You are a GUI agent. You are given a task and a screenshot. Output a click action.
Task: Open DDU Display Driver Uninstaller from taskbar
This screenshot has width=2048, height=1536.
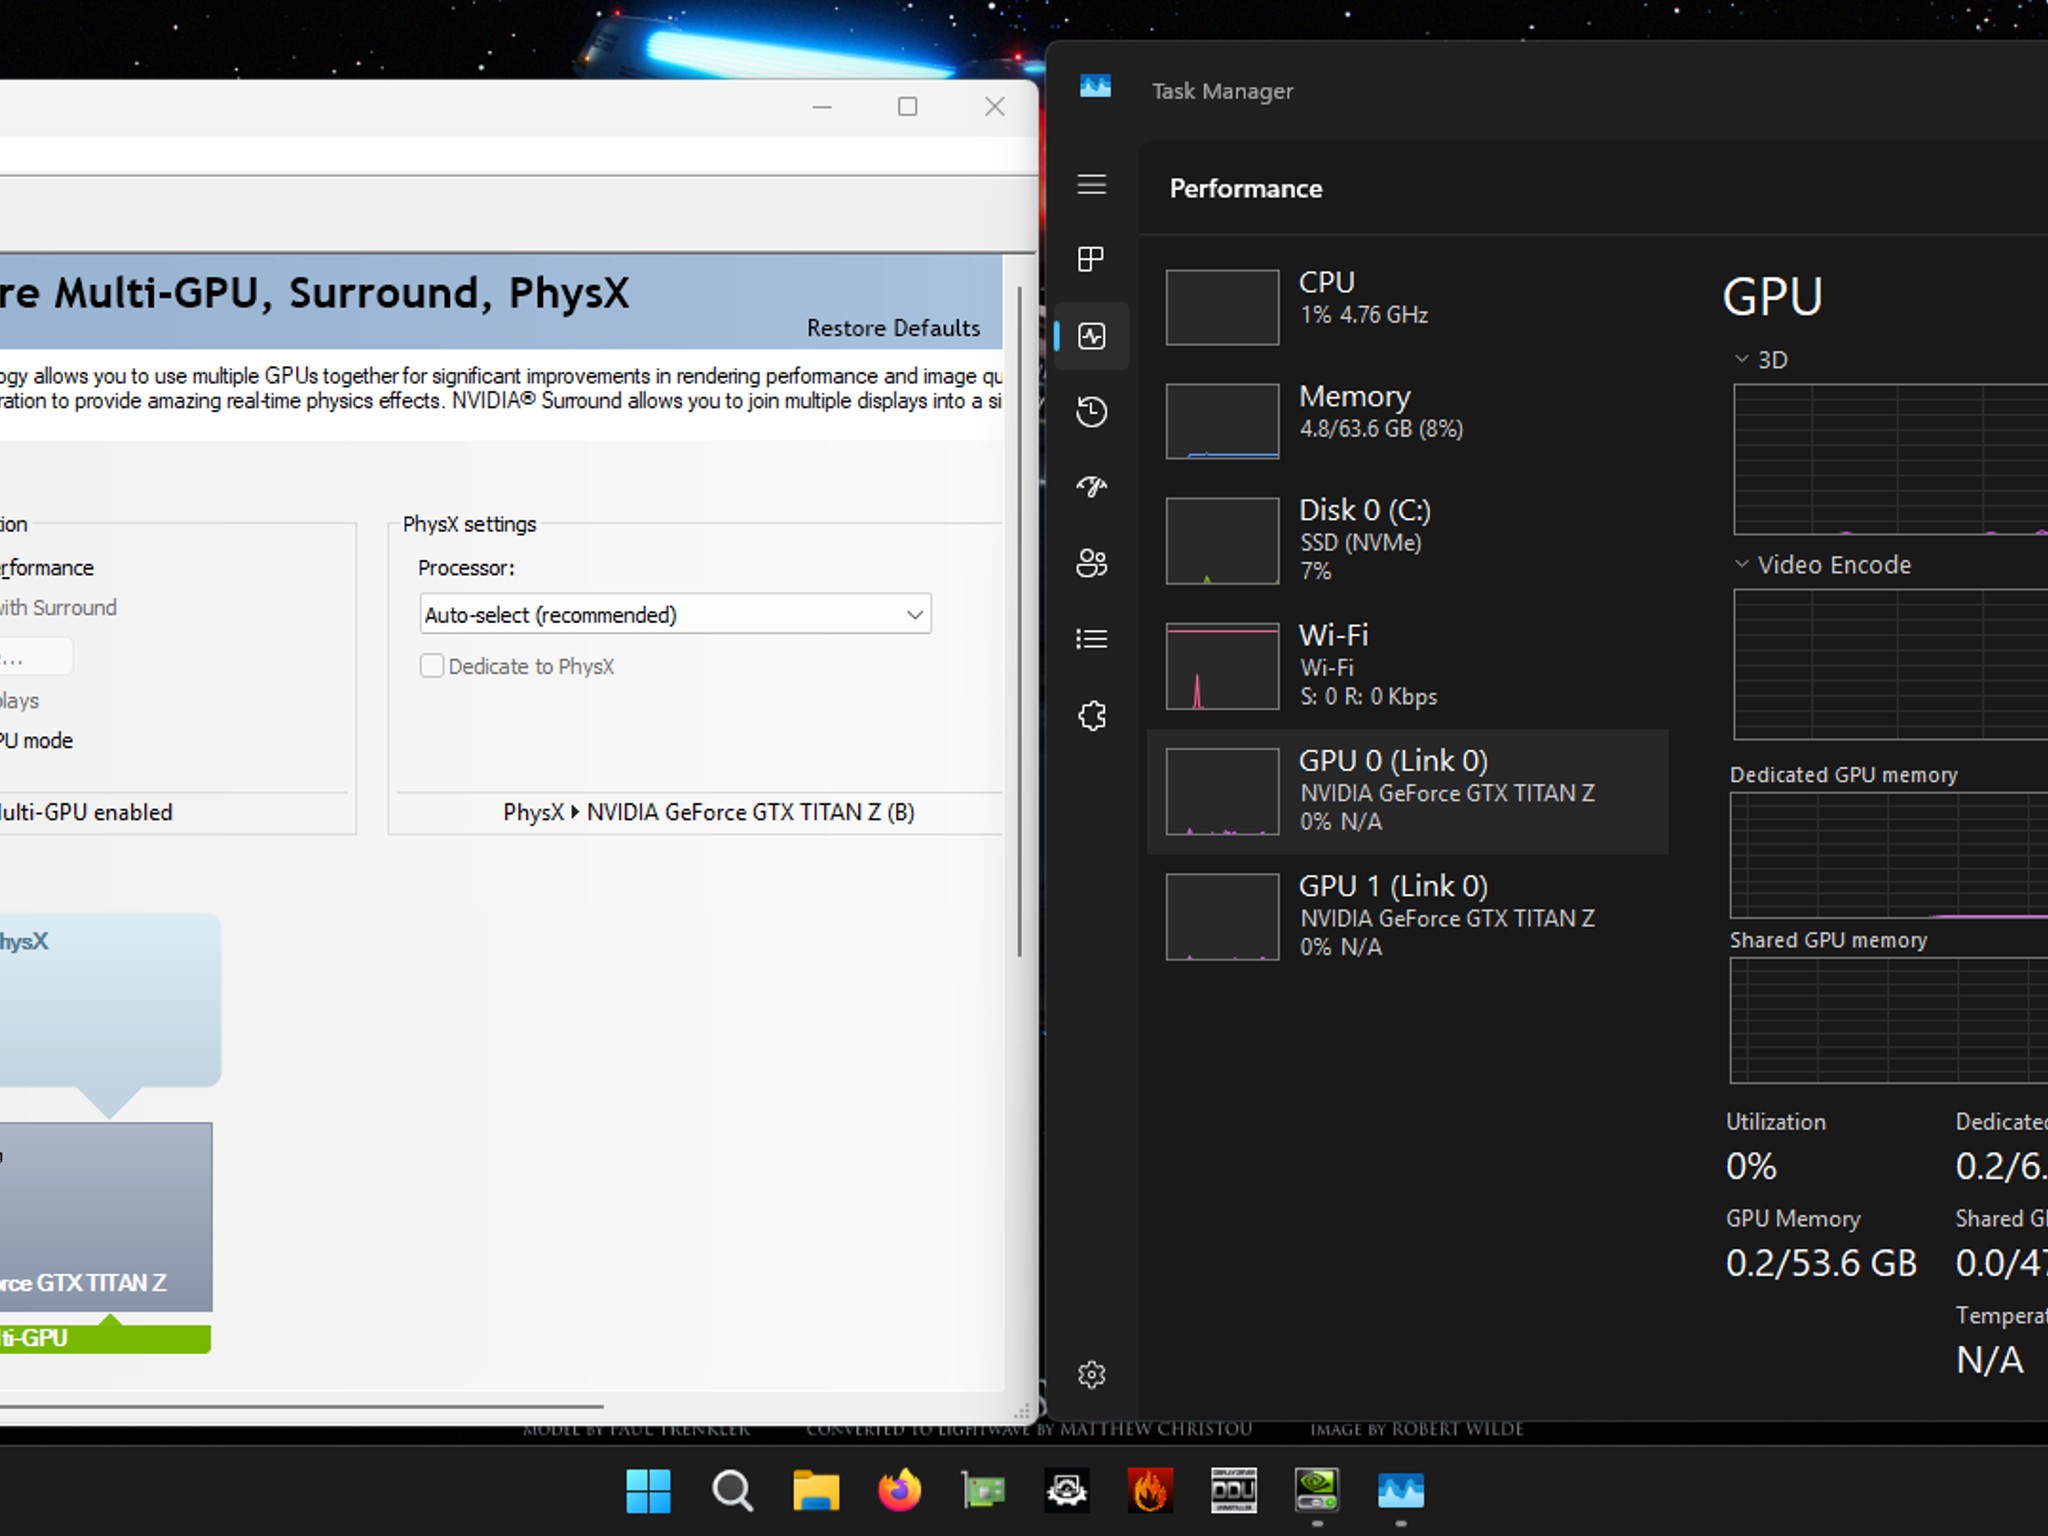(1234, 1491)
